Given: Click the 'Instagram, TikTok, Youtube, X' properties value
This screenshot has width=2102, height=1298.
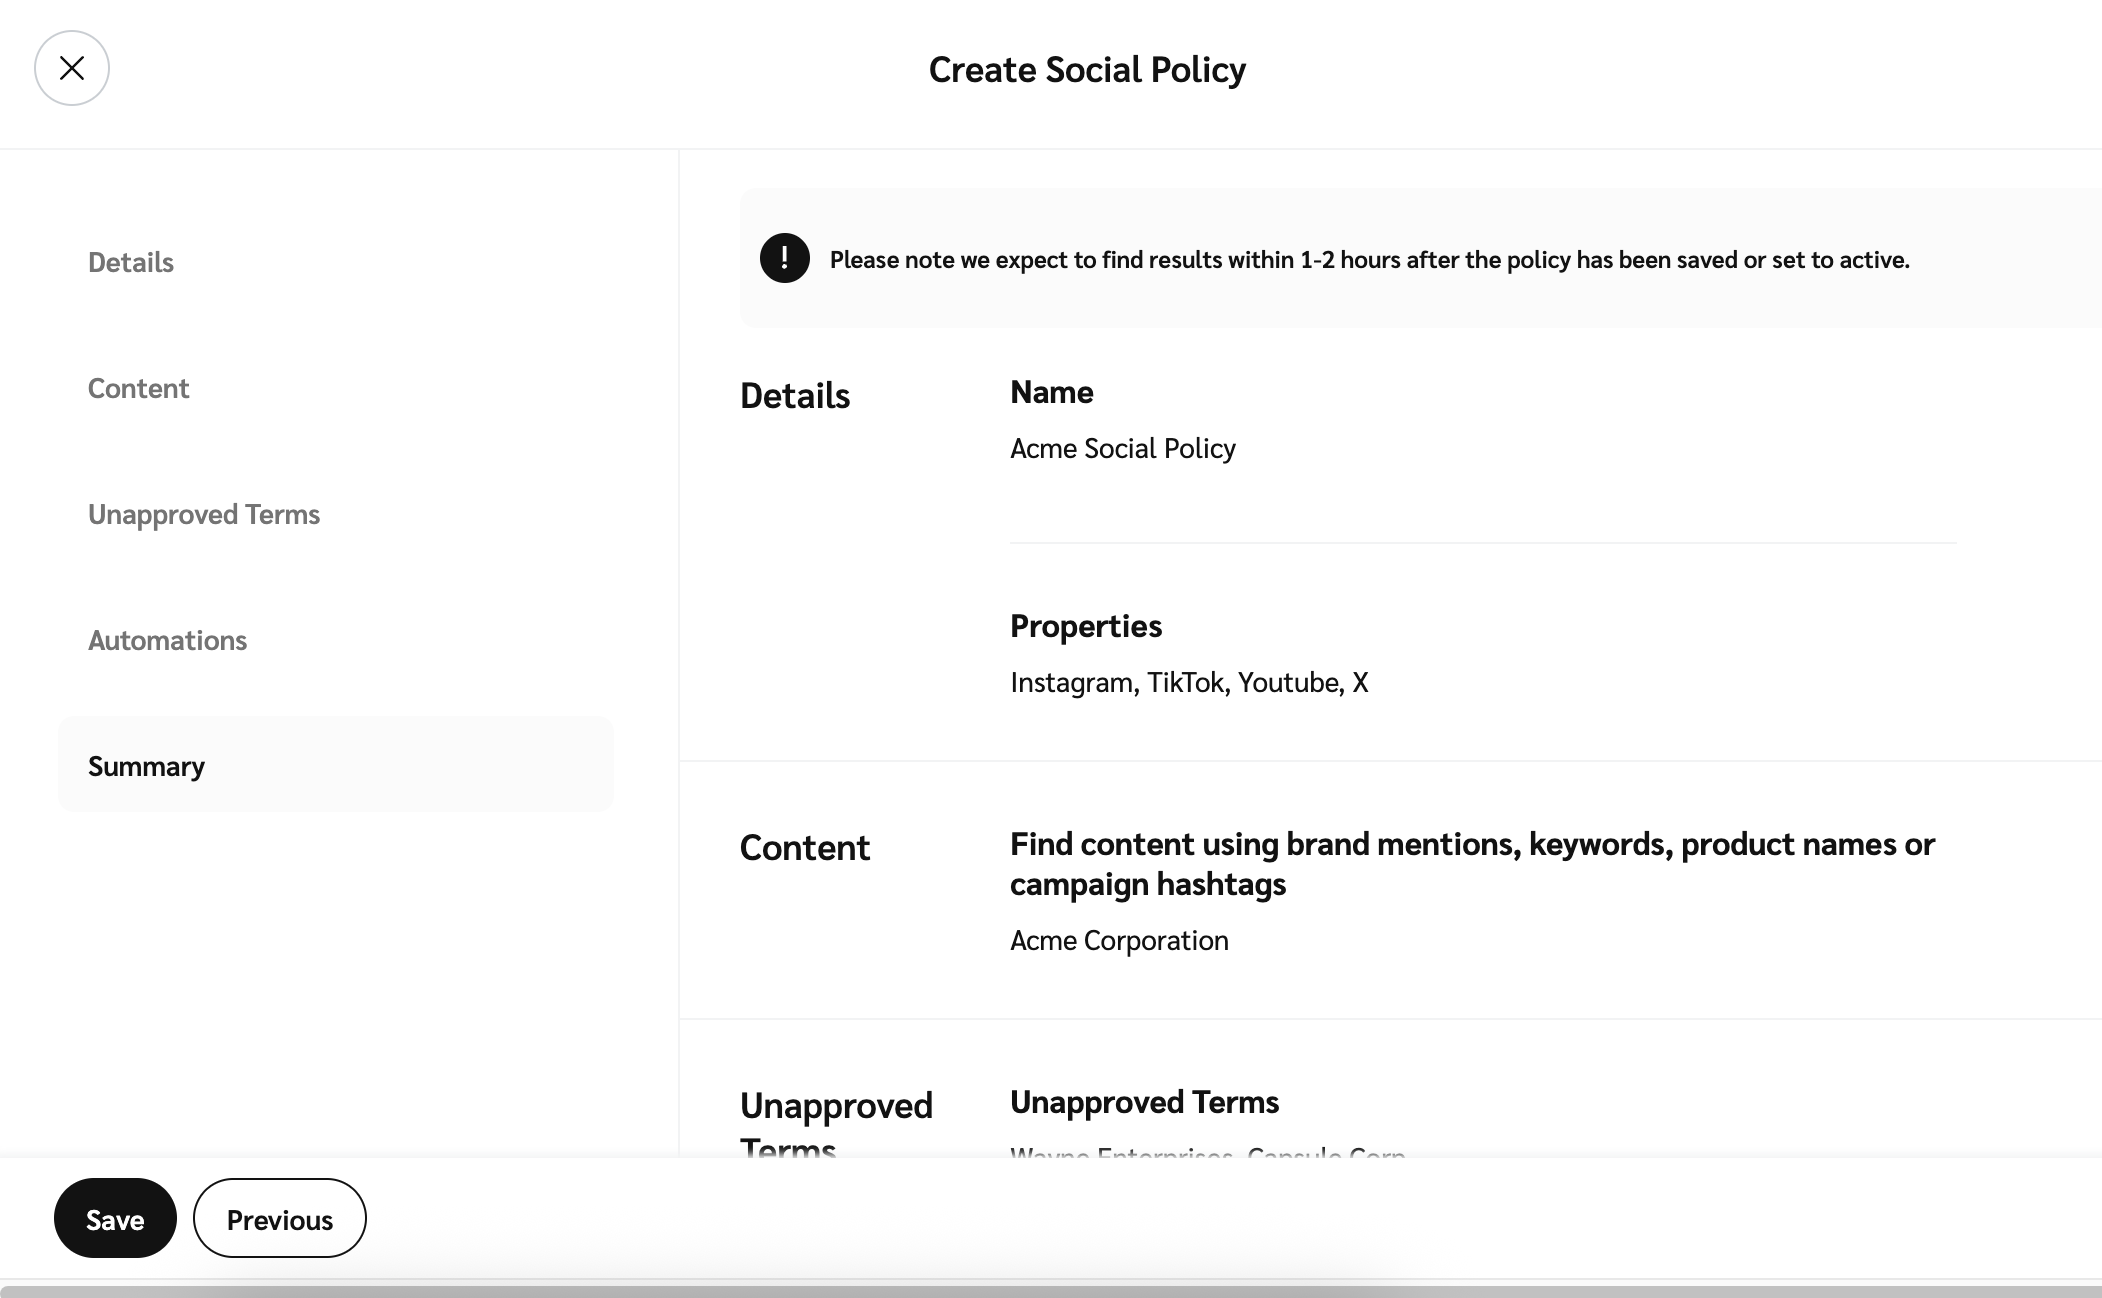Looking at the screenshot, I should pyautogui.click(x=1189, y=682).
